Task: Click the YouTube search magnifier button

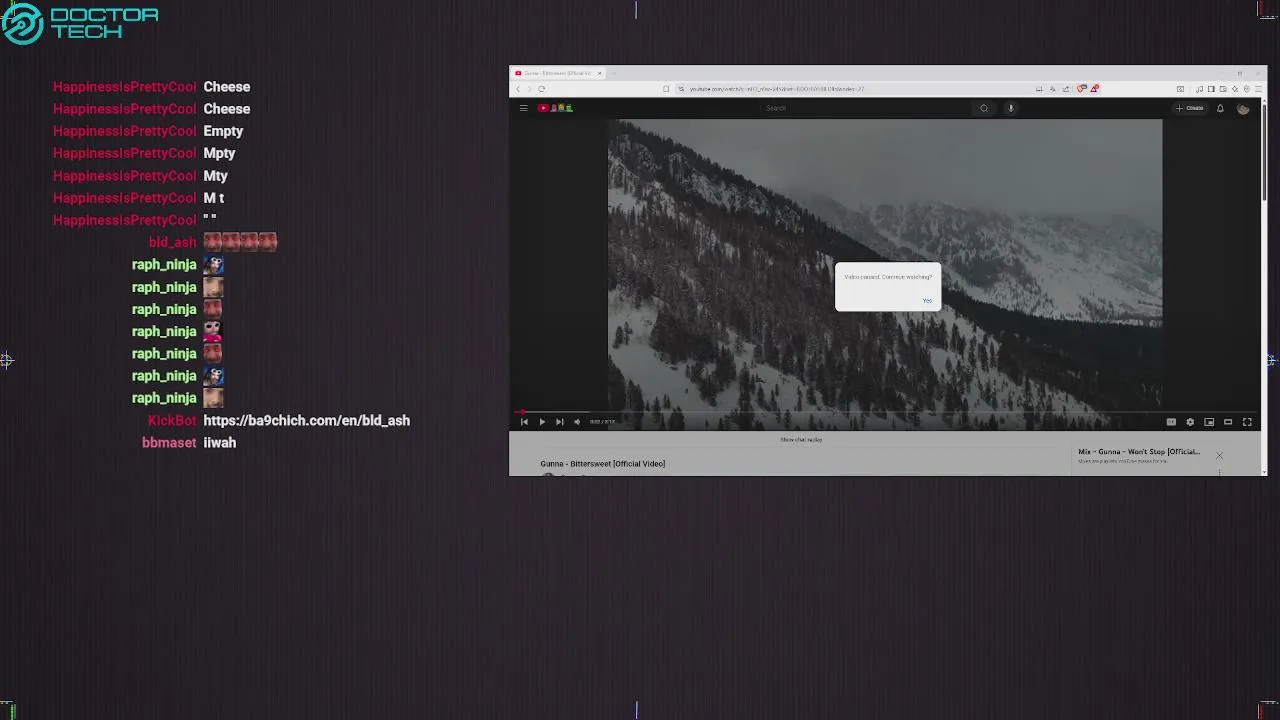Action: tap(984, 108)
